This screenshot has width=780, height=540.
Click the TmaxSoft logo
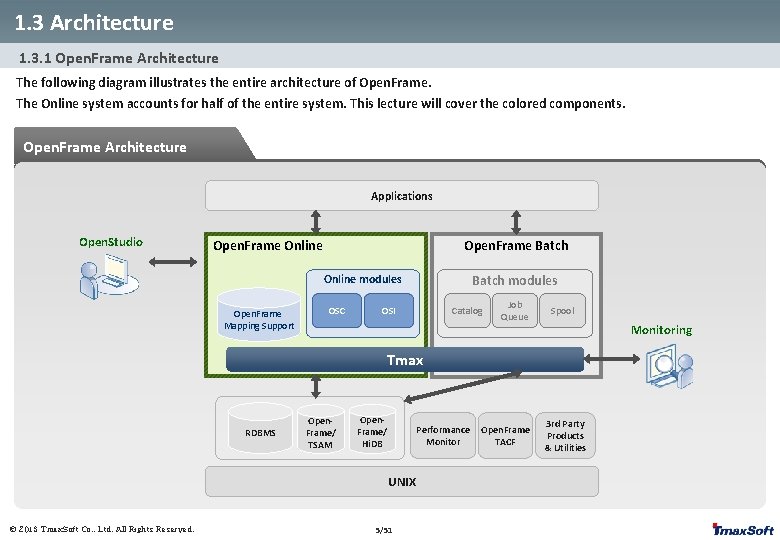[x=743, y=530]
